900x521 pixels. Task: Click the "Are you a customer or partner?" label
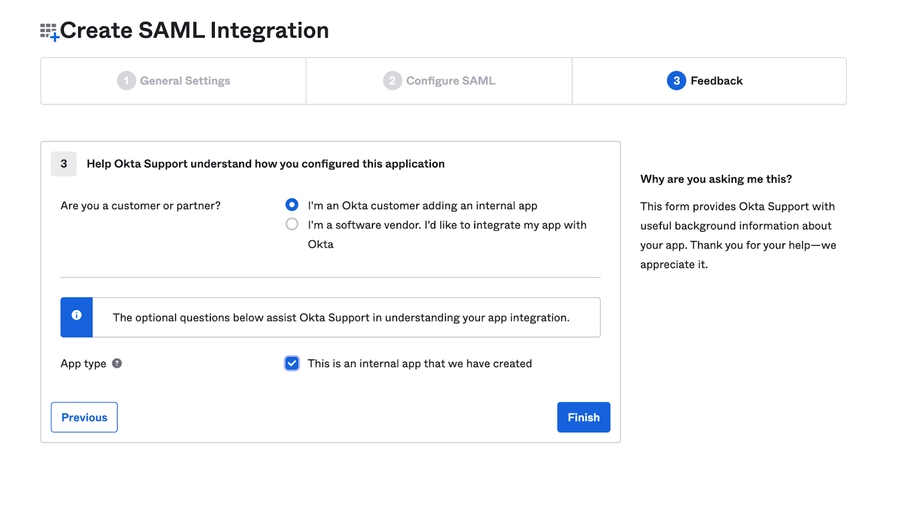(141, 206)
